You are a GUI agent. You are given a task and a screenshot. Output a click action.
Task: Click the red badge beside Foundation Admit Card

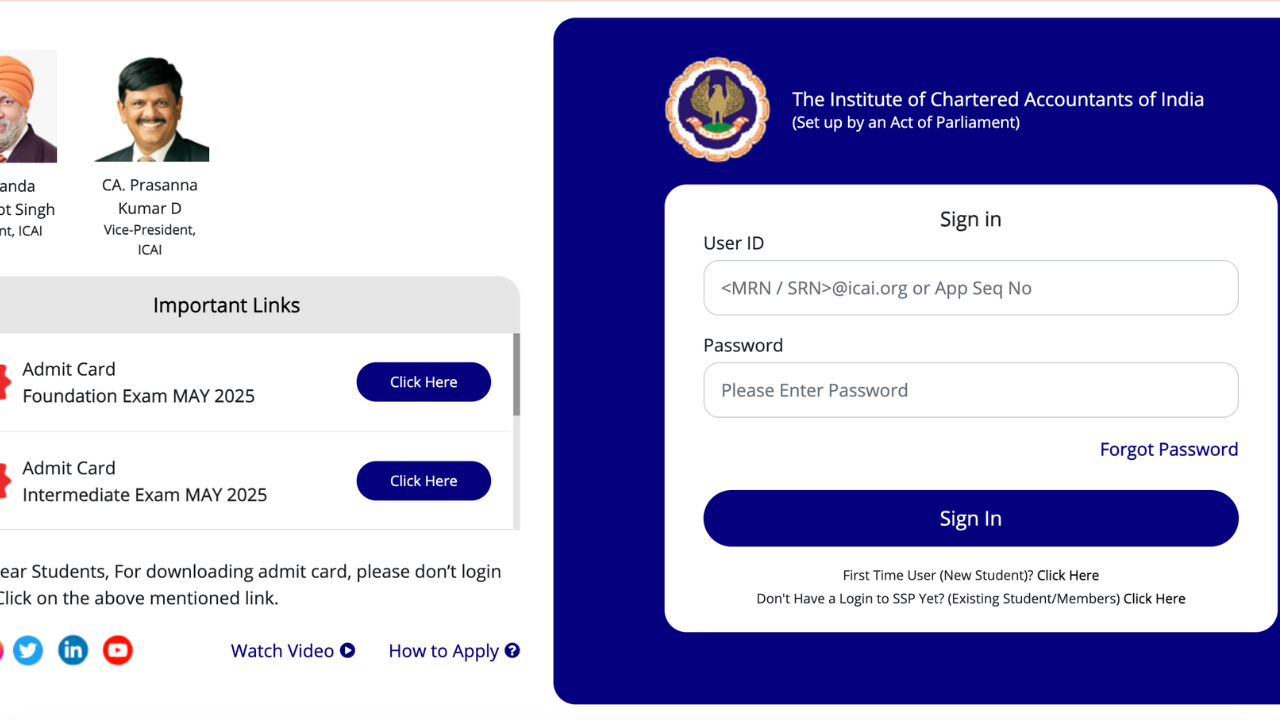click(4, 382)
